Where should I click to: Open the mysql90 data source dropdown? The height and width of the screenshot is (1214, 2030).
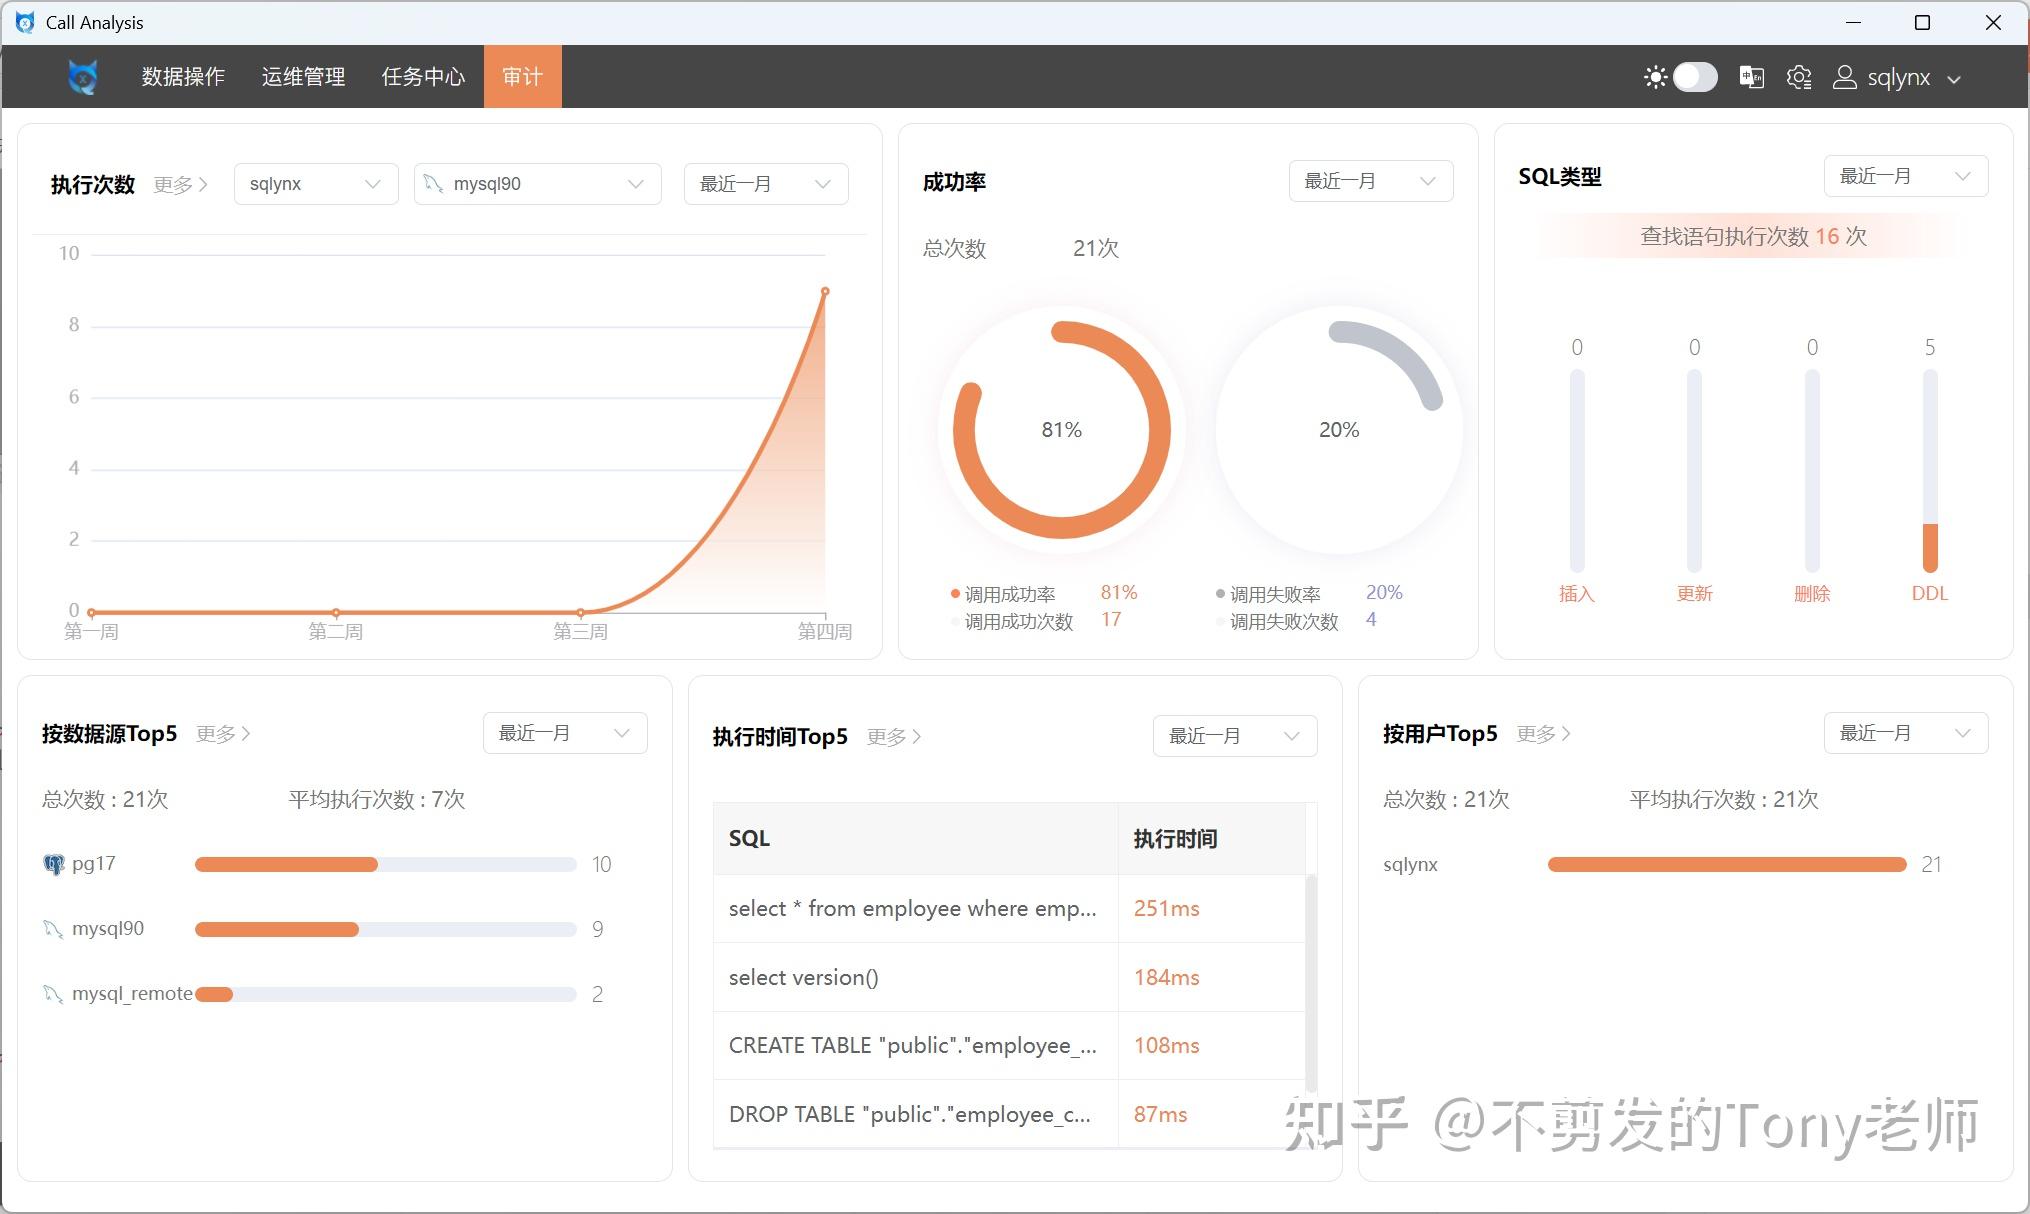click(x=537, y=184)
